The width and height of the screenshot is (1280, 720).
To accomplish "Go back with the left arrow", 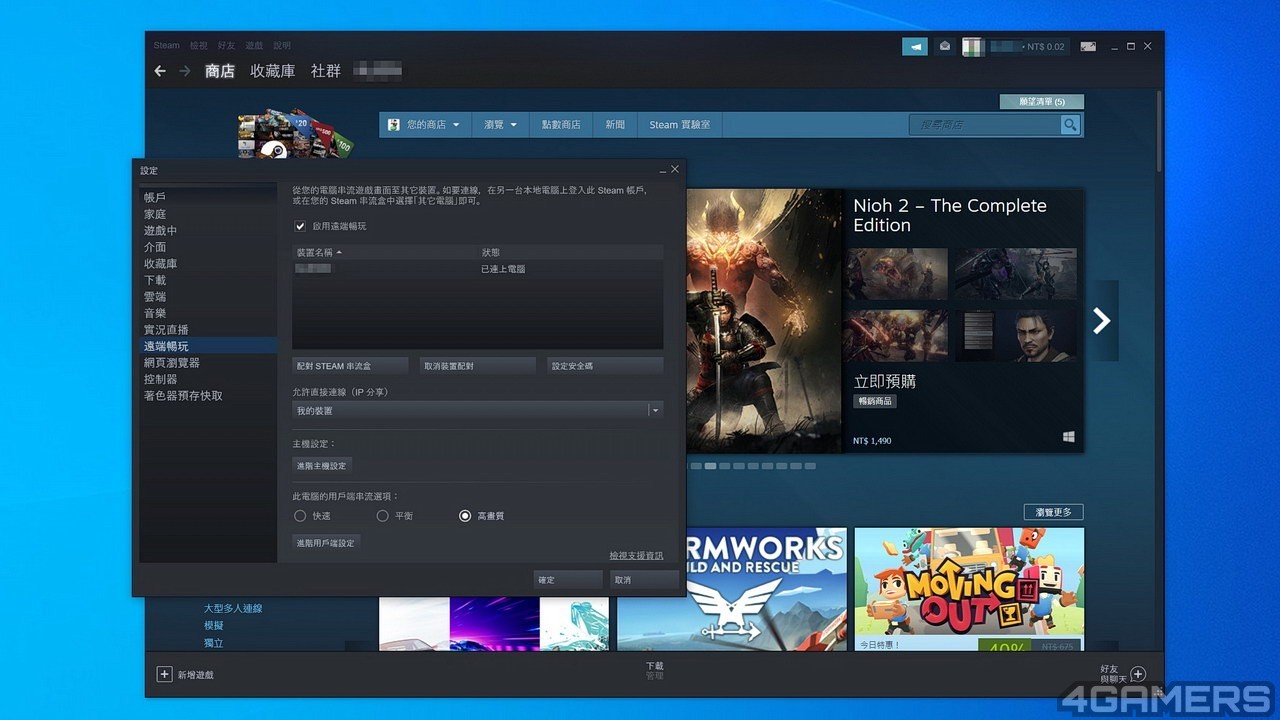I will pyautogui.click(x=160, y=71).
